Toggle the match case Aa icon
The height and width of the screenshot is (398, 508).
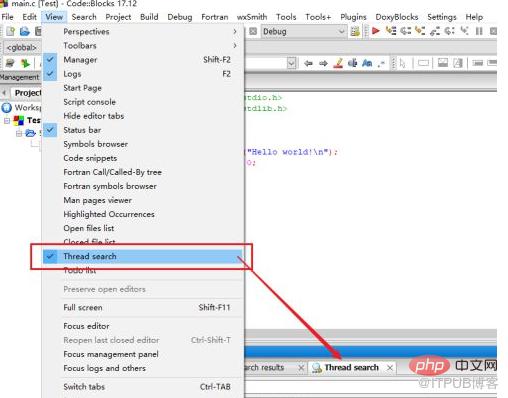pyautogui.click(x=367, y=63)
